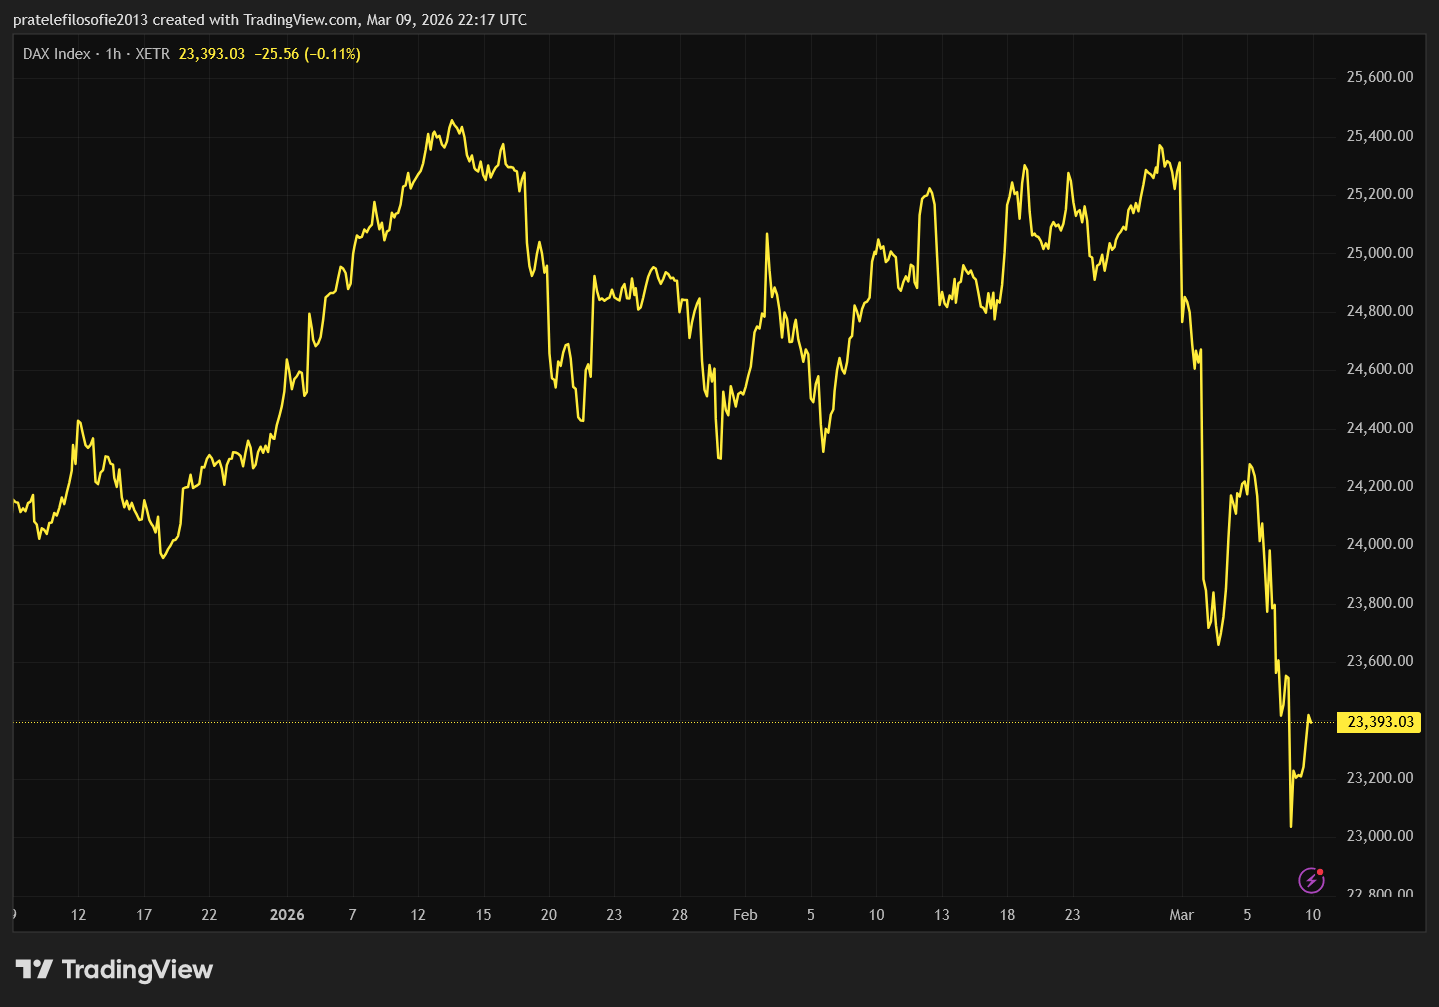Viewport: 1439px width, 1007px height.
Task: Click the 25,000.00 level on price scale
Action: point(1379,253)
